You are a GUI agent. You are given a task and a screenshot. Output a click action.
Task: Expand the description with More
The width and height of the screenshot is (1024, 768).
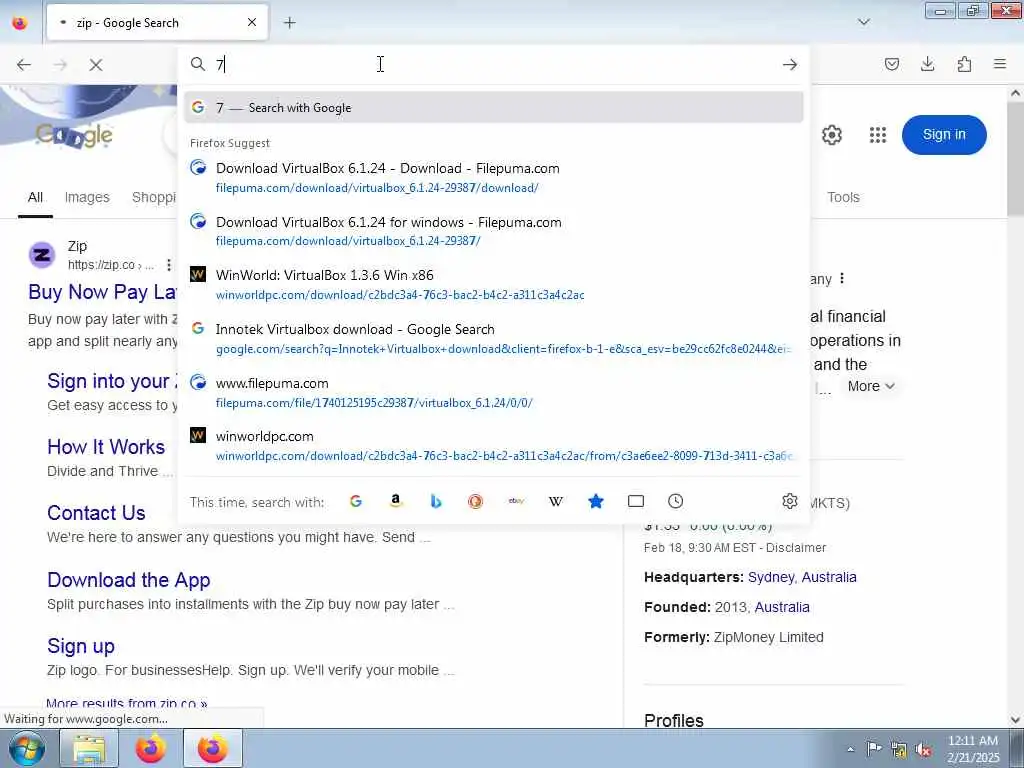[871, 386]
